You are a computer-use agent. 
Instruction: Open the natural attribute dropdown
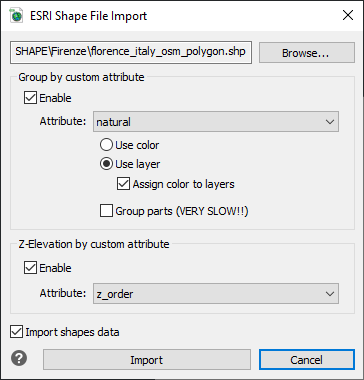216,122
